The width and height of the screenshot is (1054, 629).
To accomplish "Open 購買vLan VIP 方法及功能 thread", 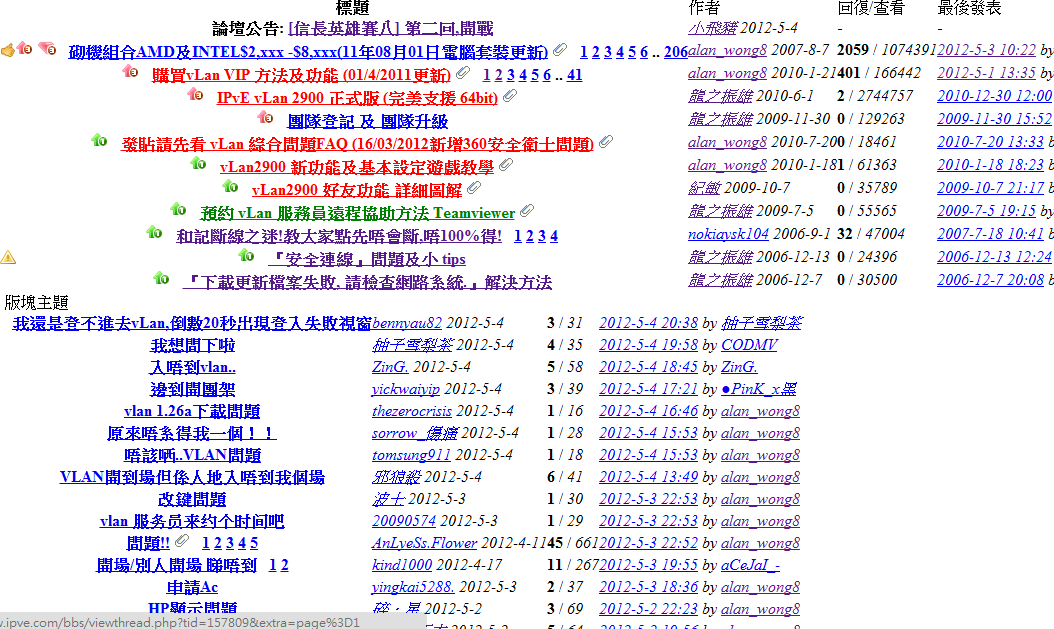I will pyautogui.click(x=301, y=75).
